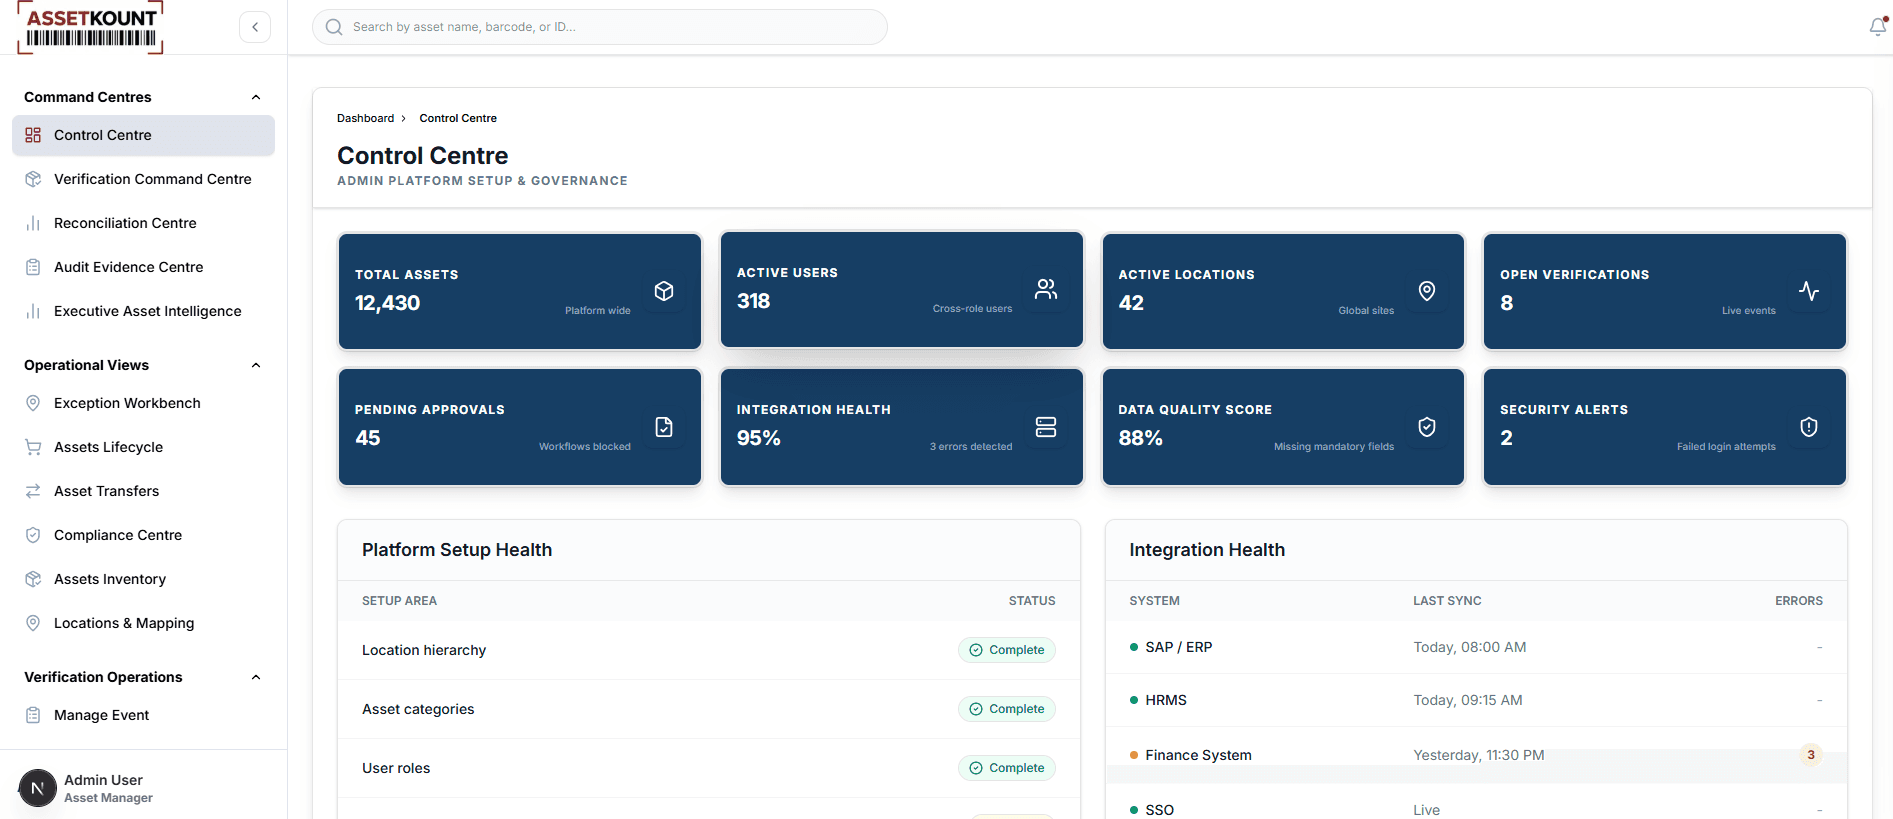
Task: Click the Compliance Centre shield icon
Action: coord(33,535)
